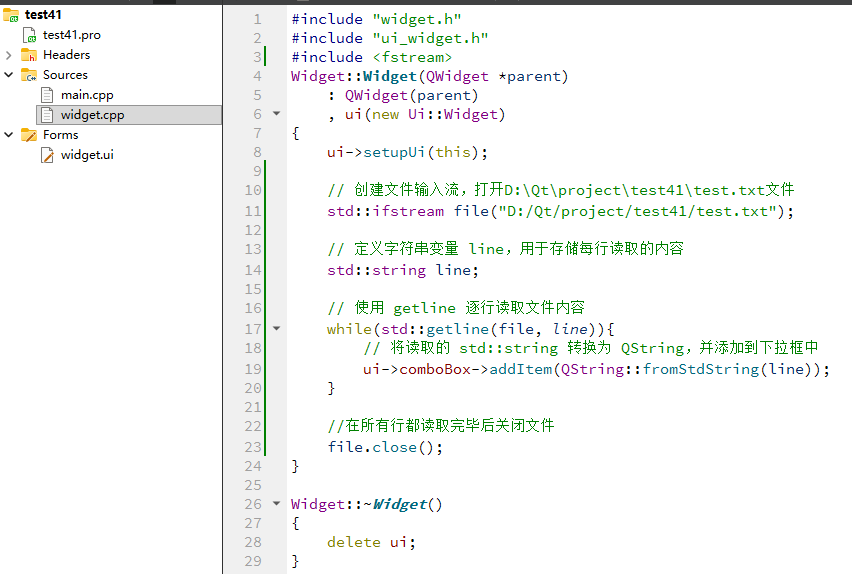
Task: Click the widget.cpp file icon
Action: pyautogui.click(x=47, y=115)
